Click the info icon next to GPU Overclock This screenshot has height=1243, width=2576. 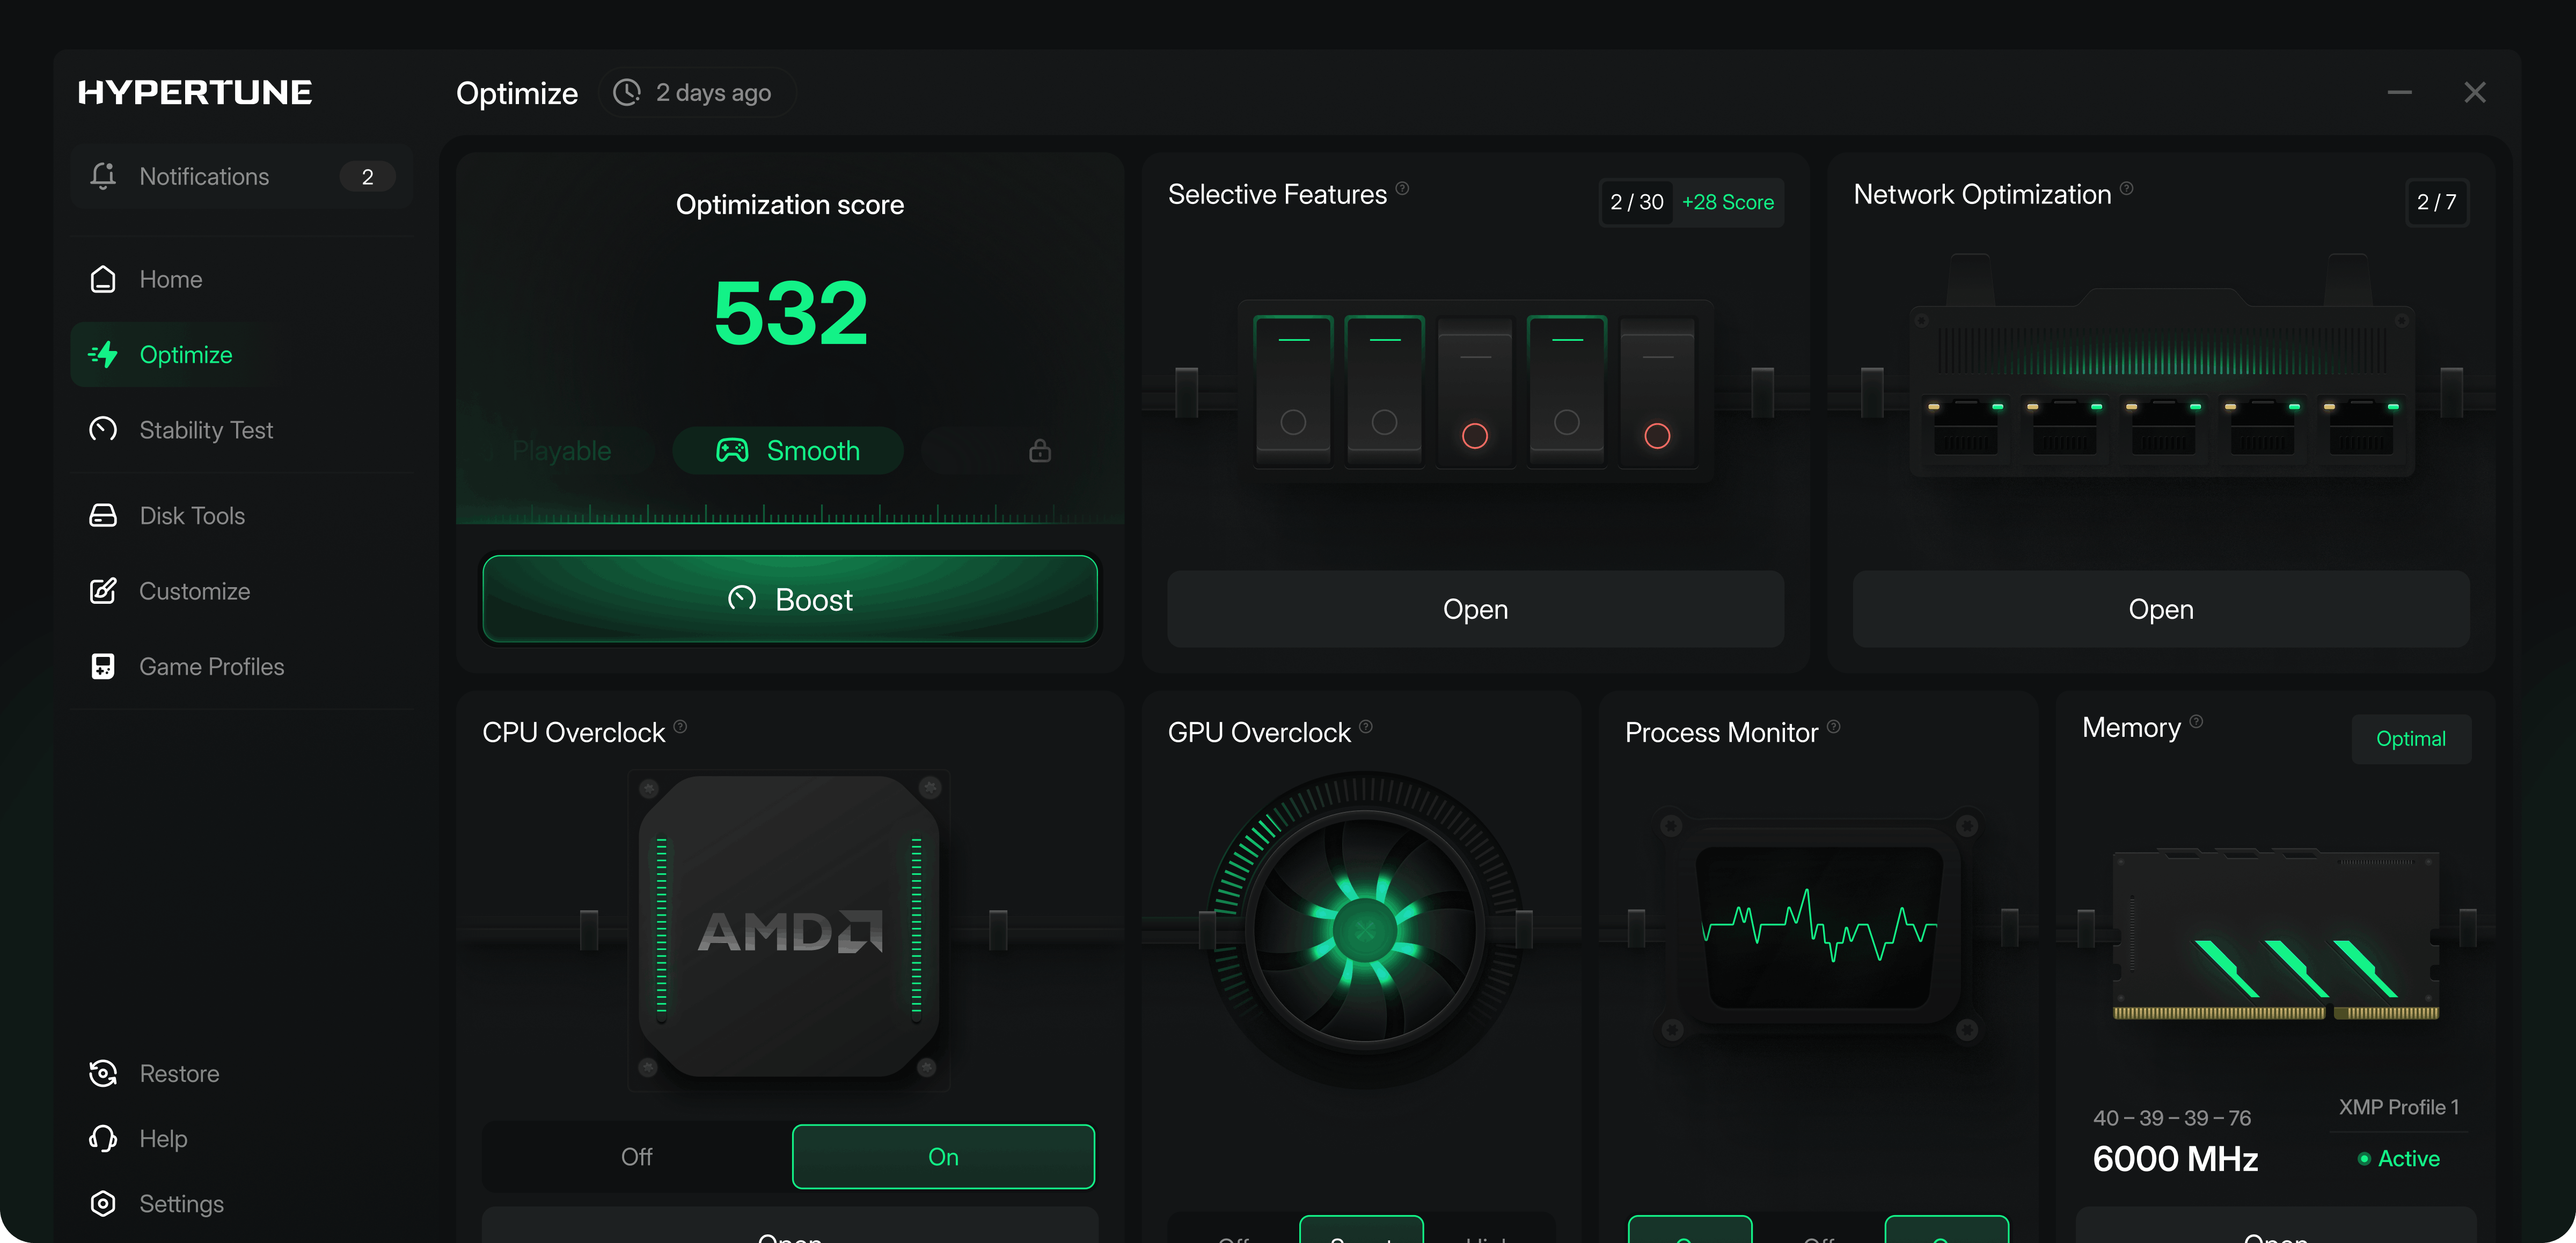[x=1365, y=726]
